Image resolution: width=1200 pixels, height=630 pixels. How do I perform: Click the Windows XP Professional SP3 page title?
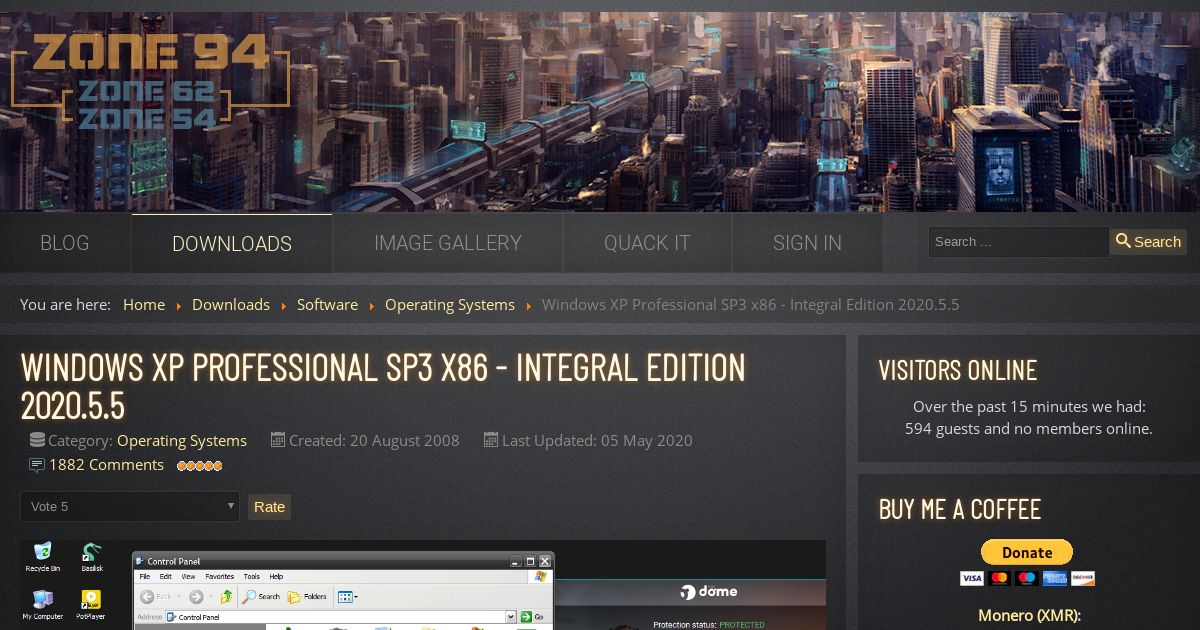point(383,386)
